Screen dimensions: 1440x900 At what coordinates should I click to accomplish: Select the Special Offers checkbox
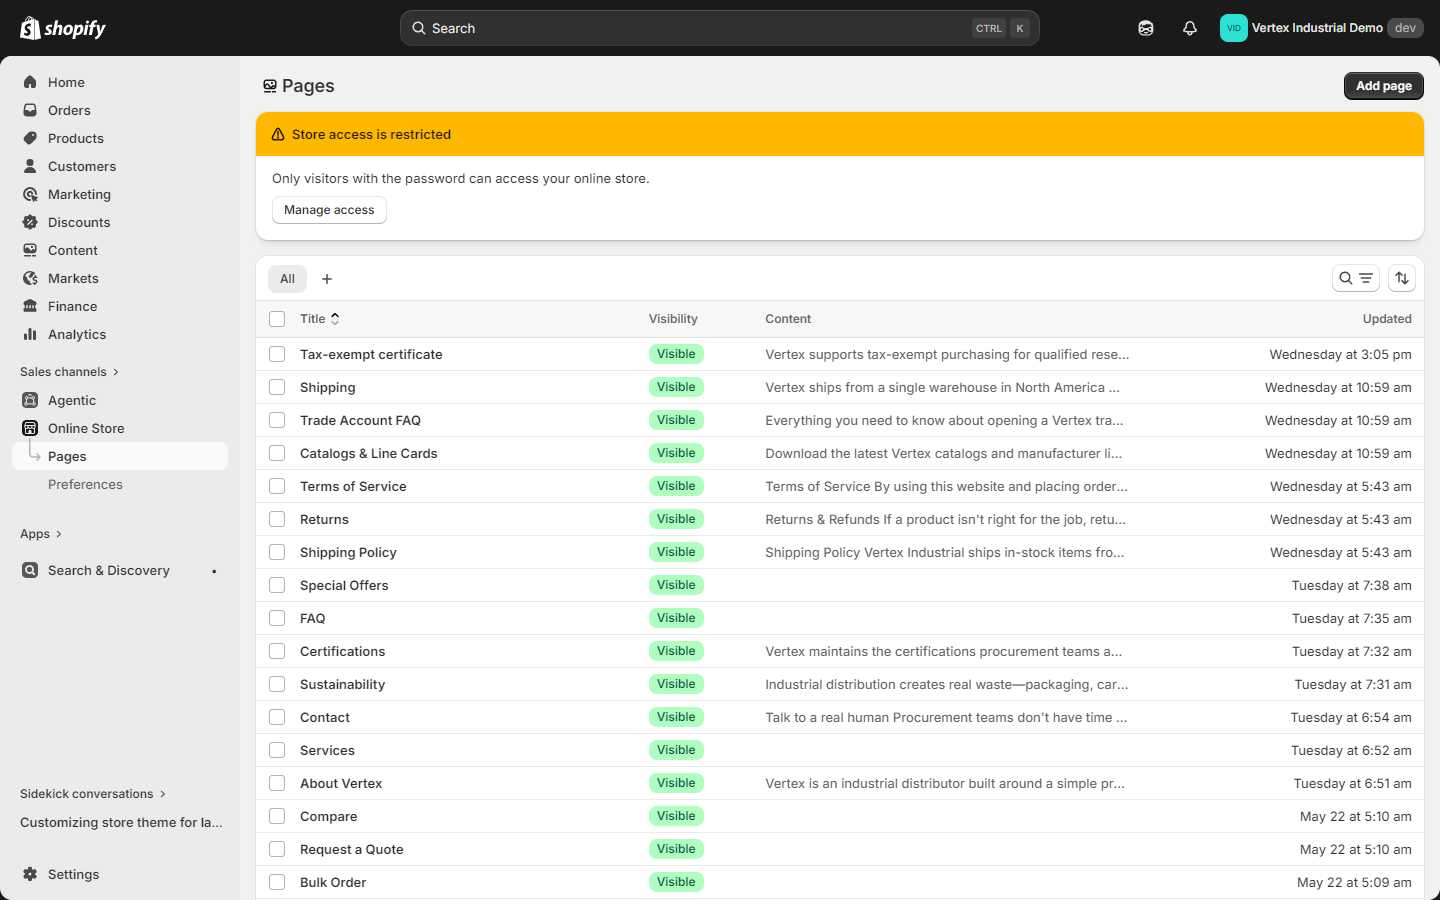[x=277, y=585]
